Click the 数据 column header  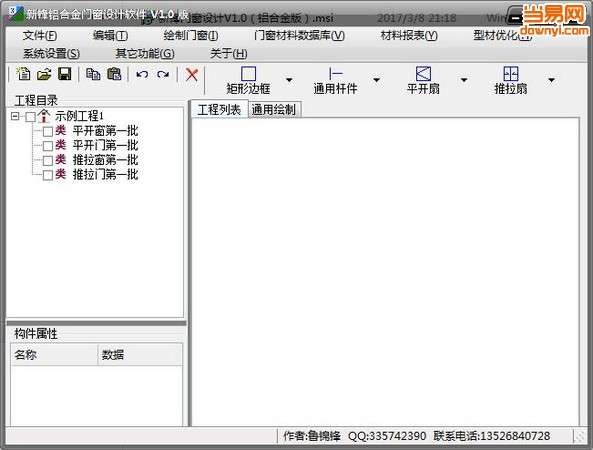pyautogui.click(x=140, y=355)
